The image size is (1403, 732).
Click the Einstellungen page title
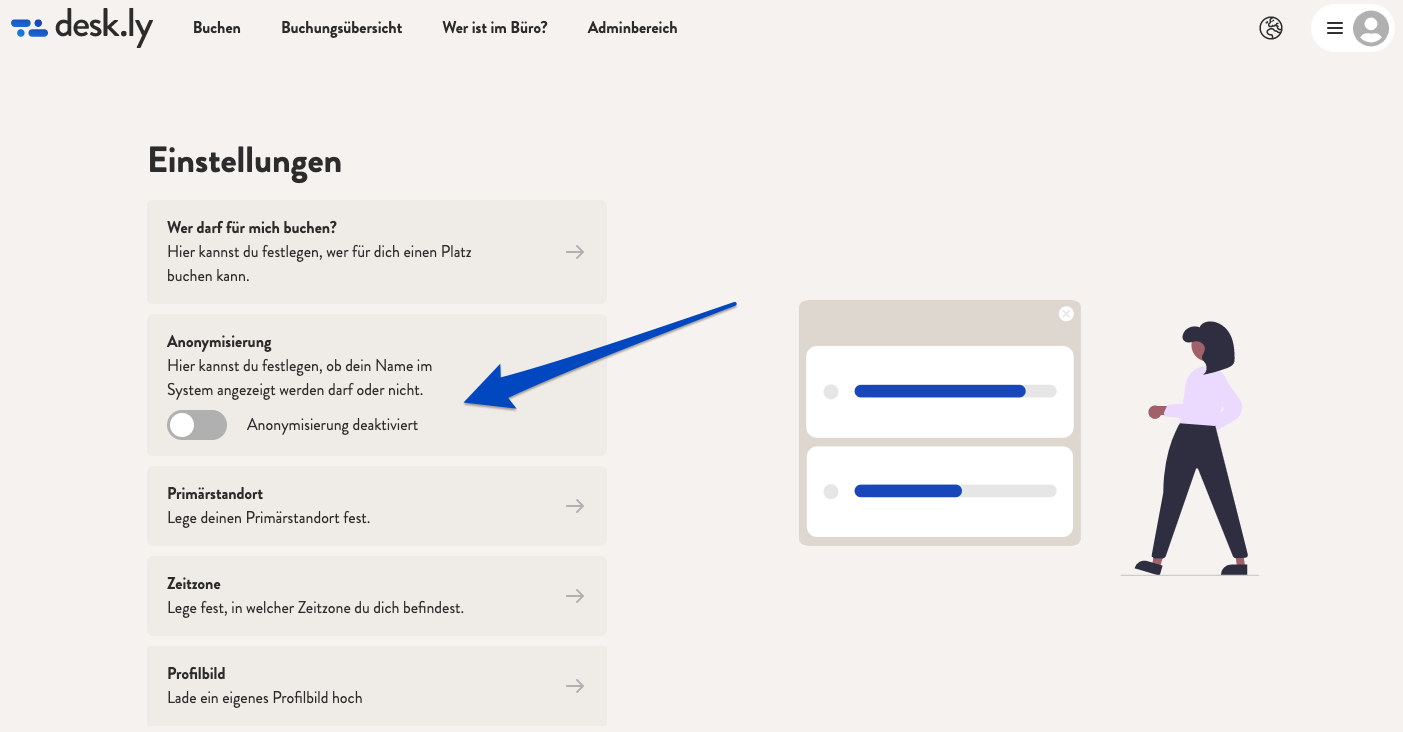click(x=245, y=160)
